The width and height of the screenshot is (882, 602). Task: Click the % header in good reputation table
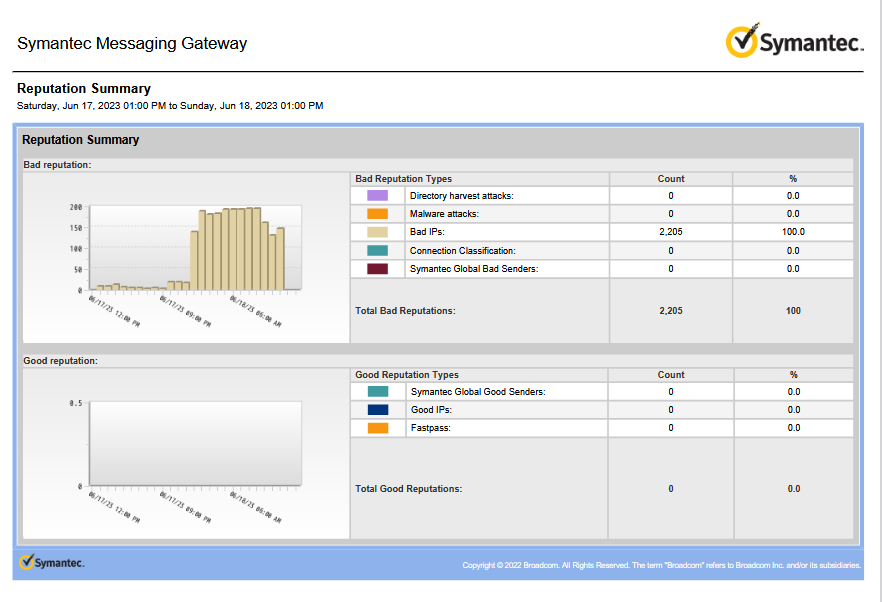point(794,375)
